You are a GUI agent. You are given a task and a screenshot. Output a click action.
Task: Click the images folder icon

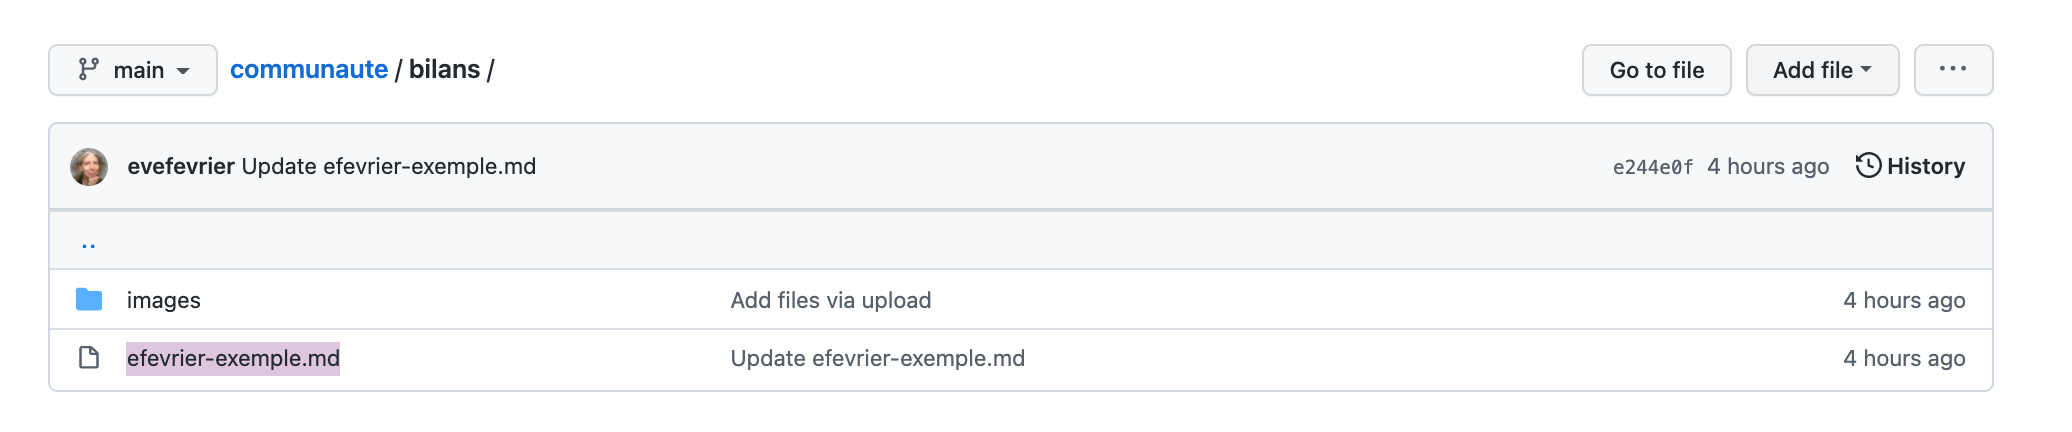pyautogui.click(x=89, y=299)
